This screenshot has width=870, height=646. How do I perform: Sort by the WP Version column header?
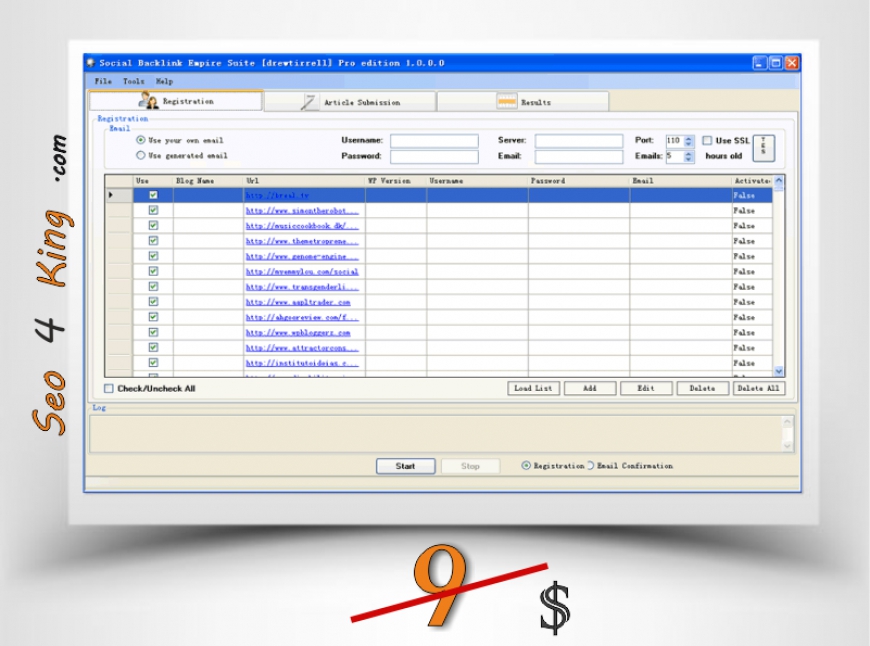396,181
